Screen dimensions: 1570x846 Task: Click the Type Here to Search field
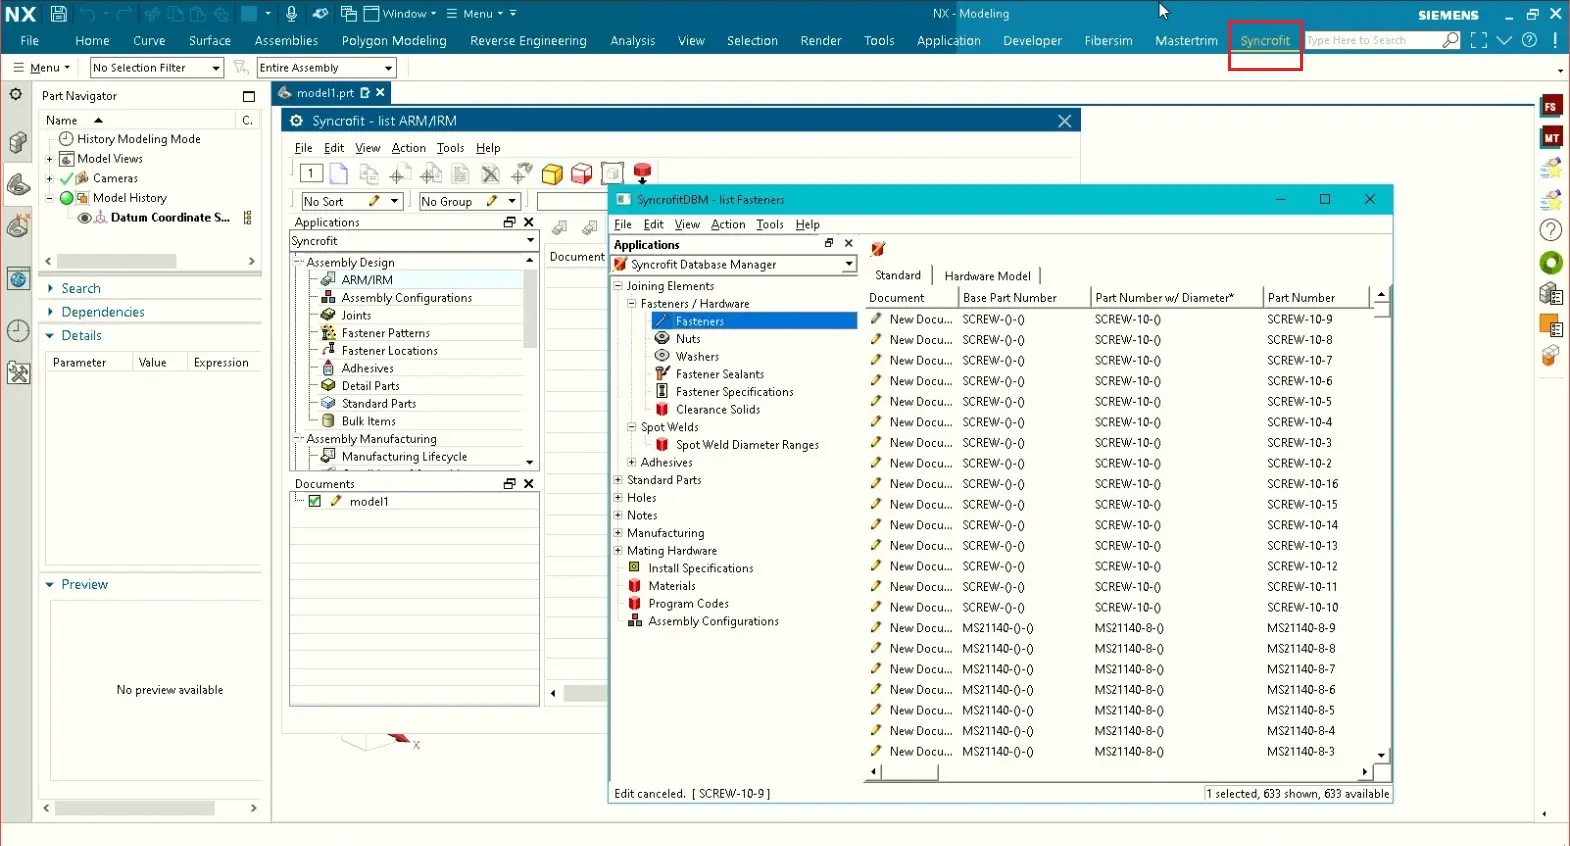1372,40
